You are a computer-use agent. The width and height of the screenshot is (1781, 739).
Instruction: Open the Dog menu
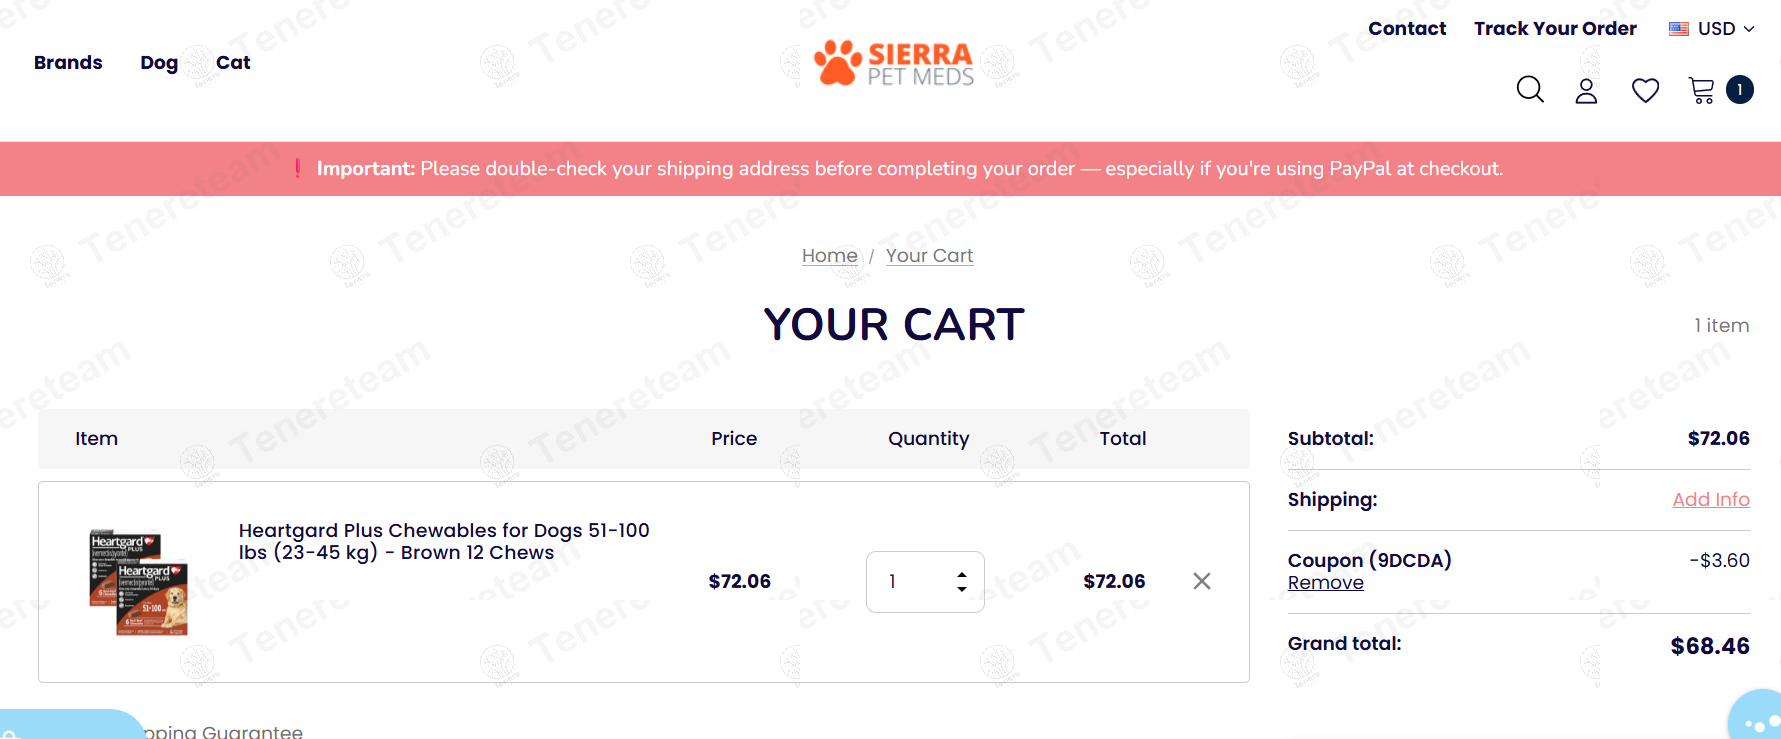pos(159,63)
